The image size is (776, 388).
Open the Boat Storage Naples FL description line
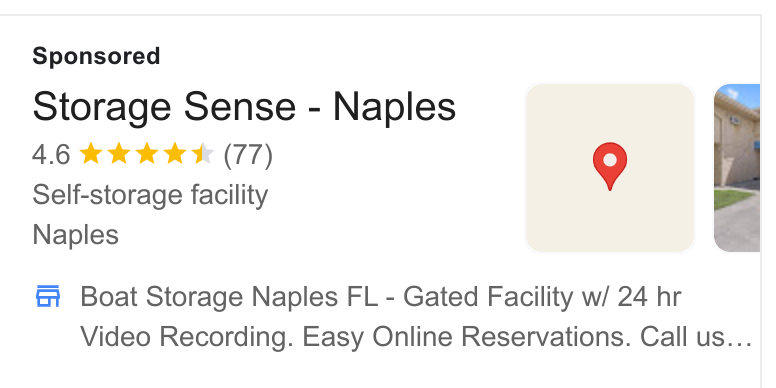(x=381, y=297)
